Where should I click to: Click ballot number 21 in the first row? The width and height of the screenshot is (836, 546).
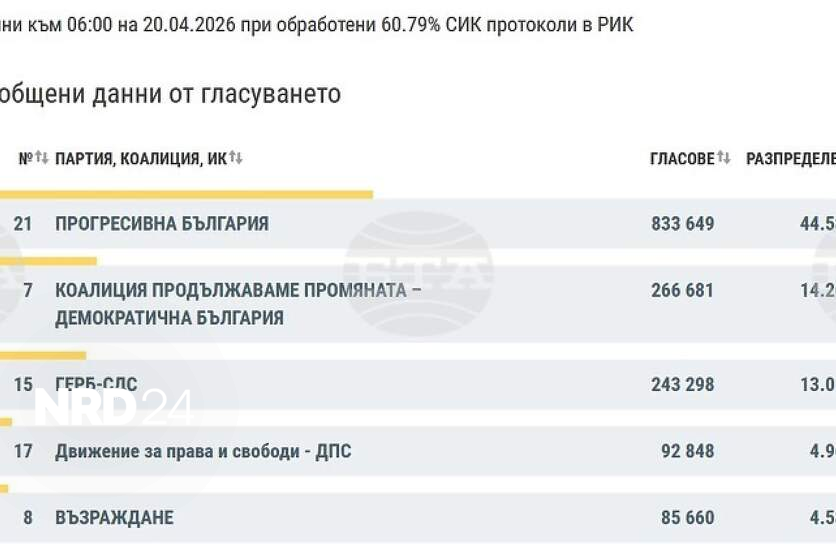pyautogui.click(x=23, y=224)
